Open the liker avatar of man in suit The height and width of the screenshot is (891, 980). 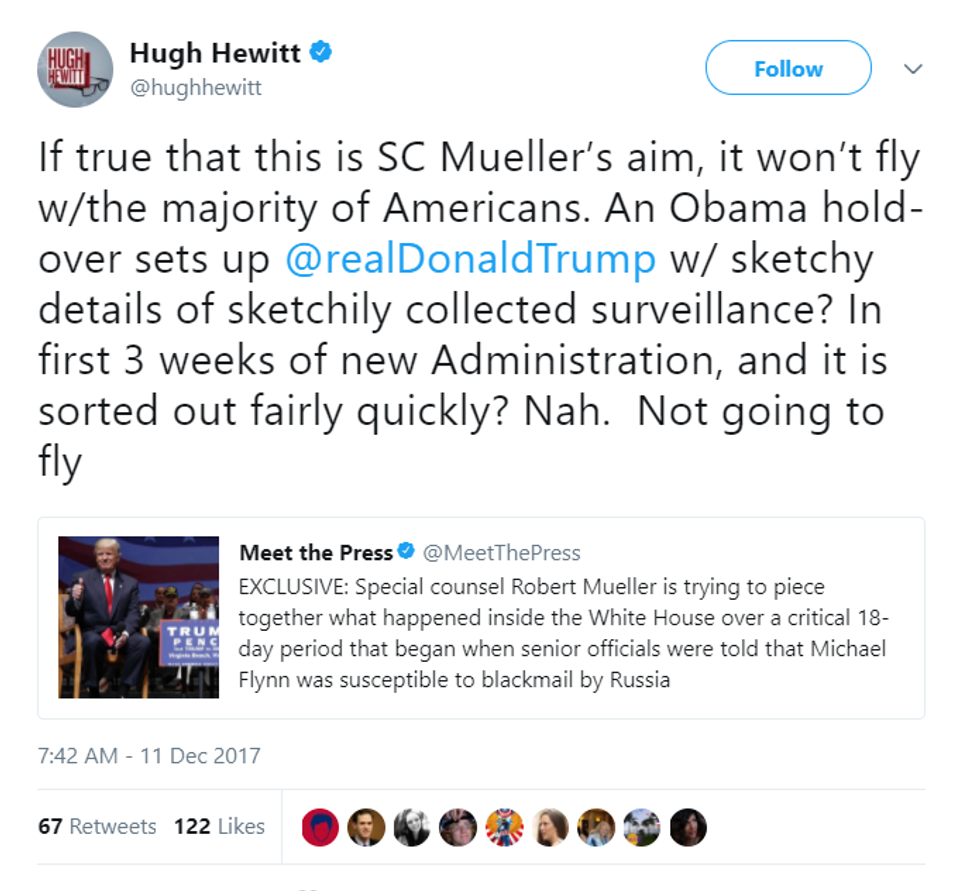[x=366, y=827]
